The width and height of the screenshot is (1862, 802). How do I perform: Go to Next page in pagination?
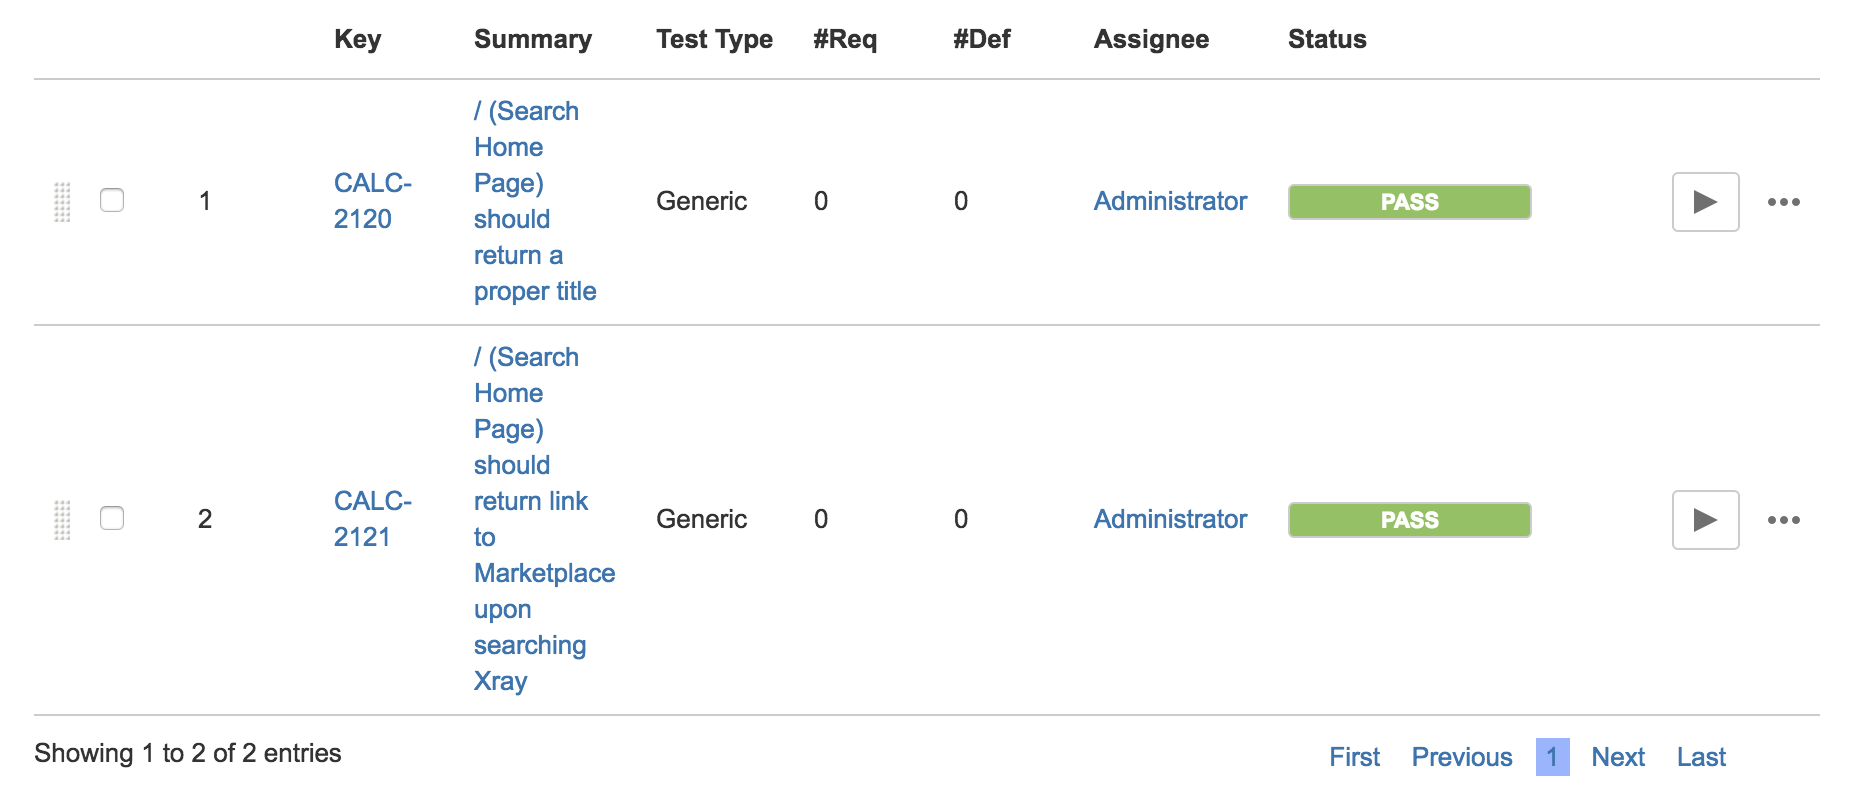(x=1618, y=757)
